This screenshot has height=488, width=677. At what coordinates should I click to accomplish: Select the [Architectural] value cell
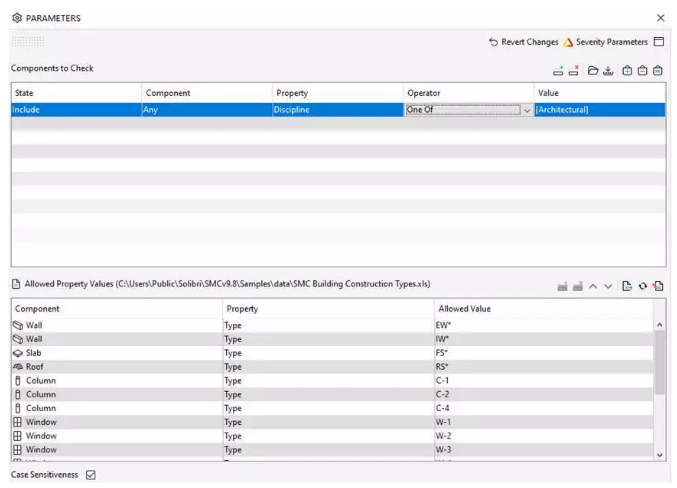click(x=600, y=110)
